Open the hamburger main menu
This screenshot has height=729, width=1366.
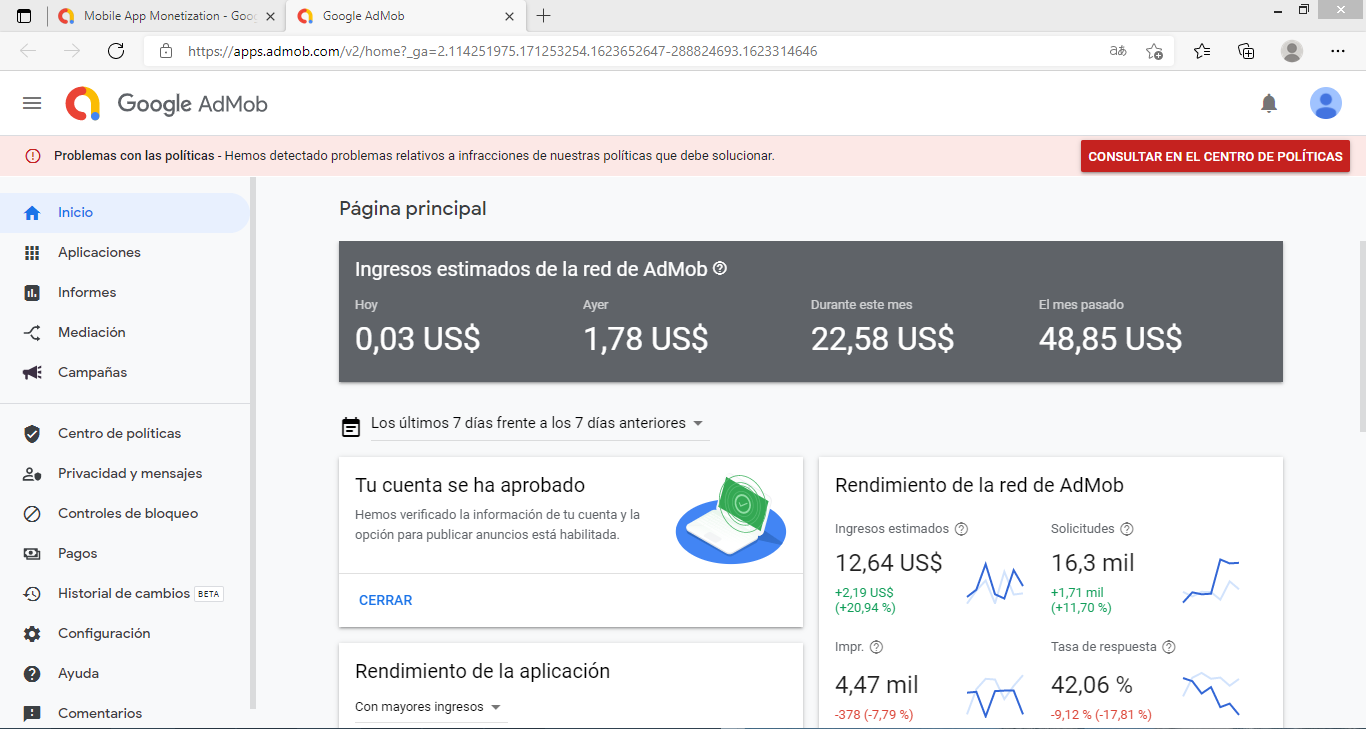(32, 103)
